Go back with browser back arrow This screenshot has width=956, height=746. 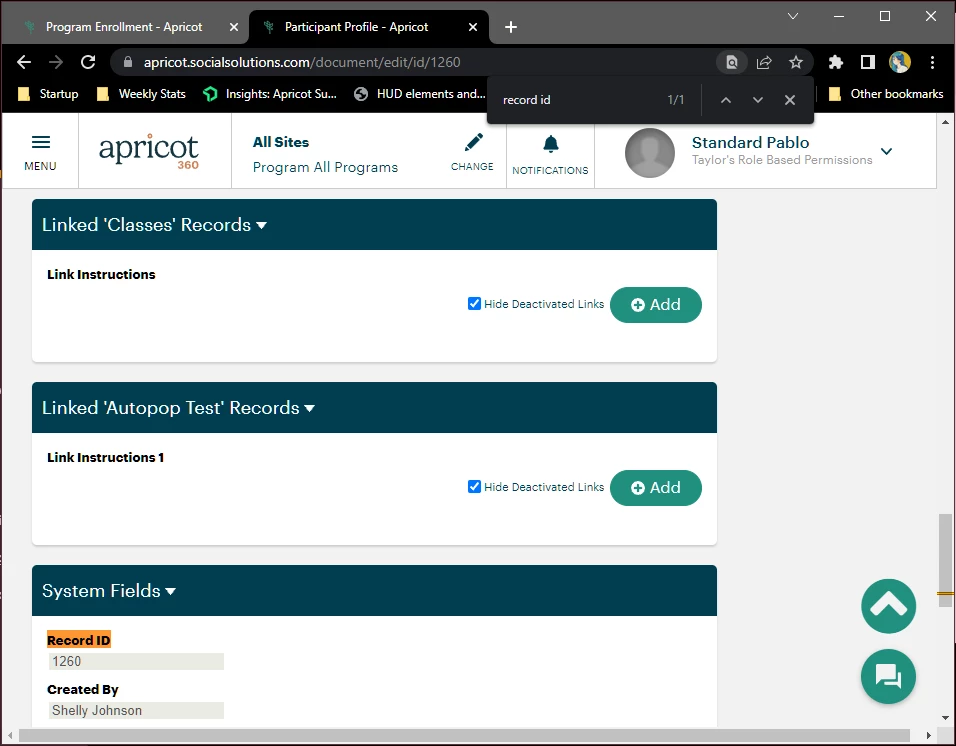coord(24,62)
